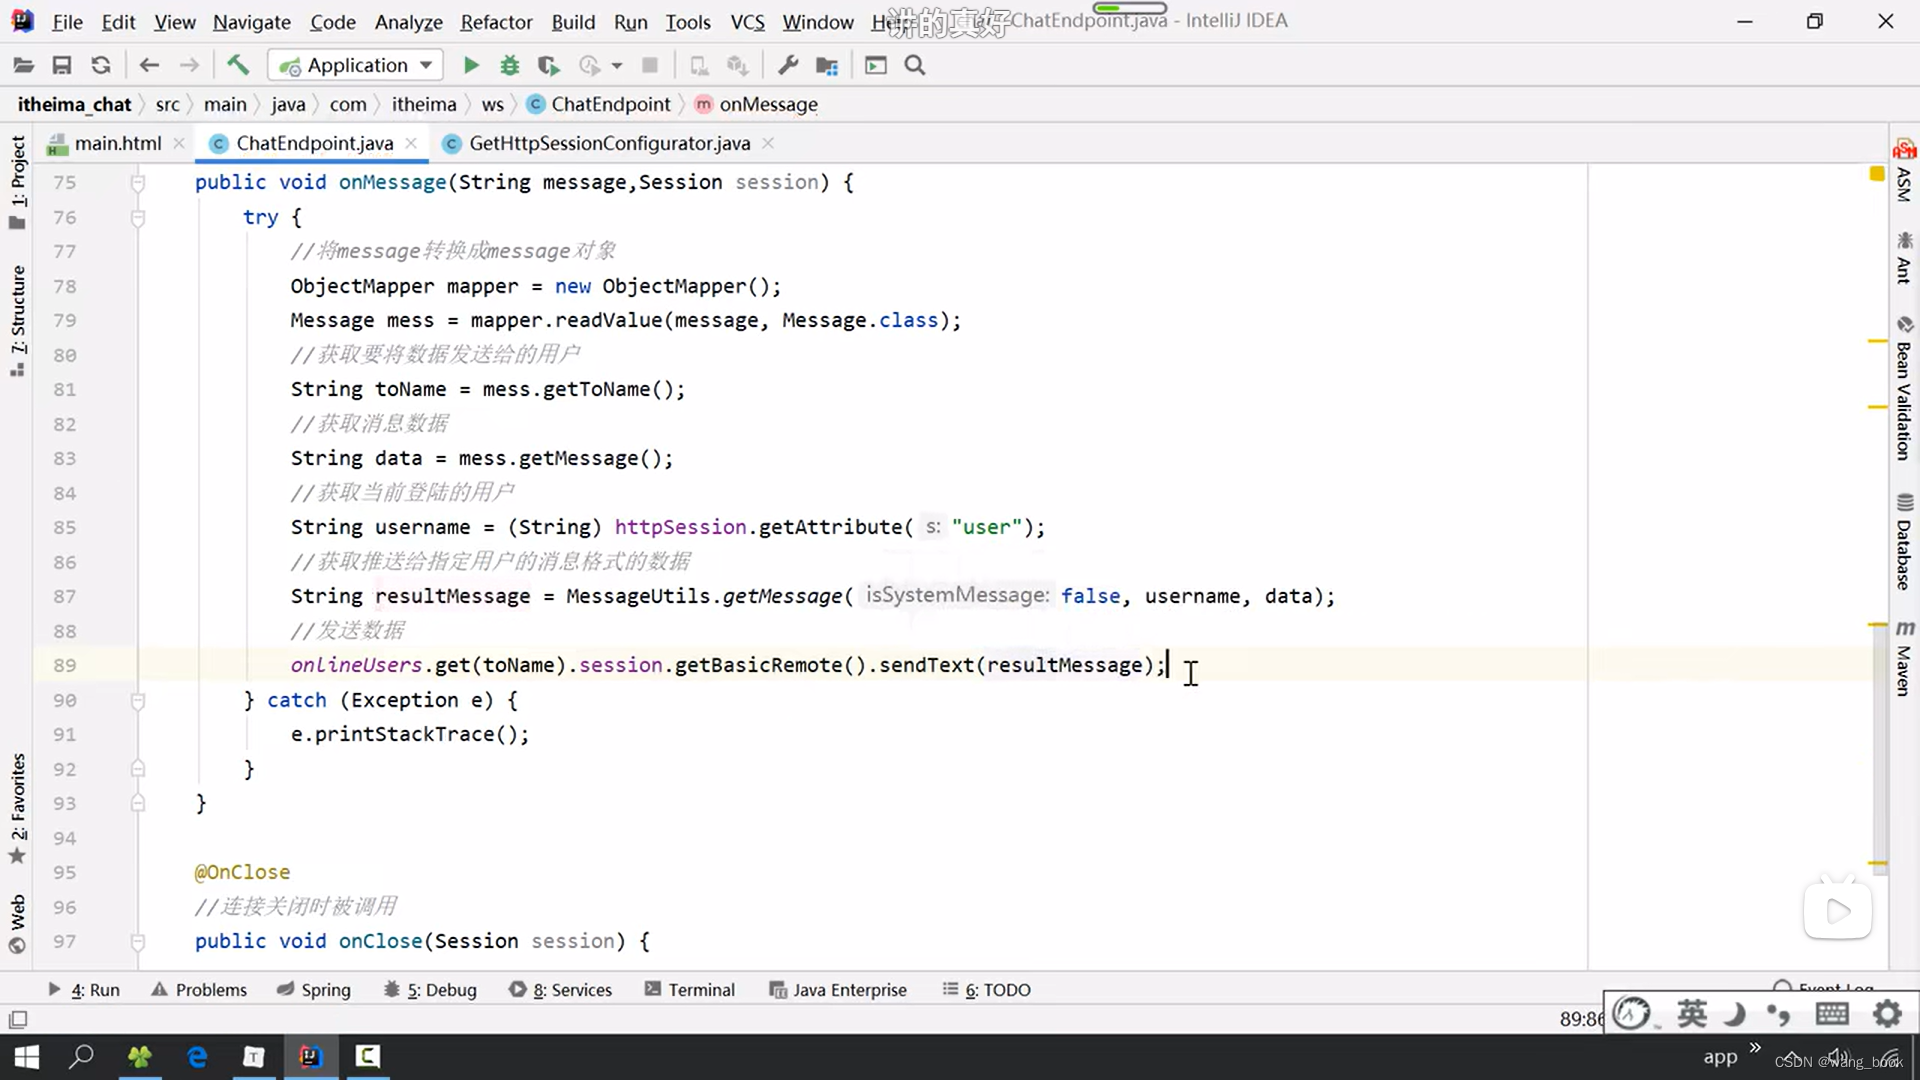Click the Debug icon in toolbar
The height and width of the screenshot is (1080, 1920).
pos(510,65)
